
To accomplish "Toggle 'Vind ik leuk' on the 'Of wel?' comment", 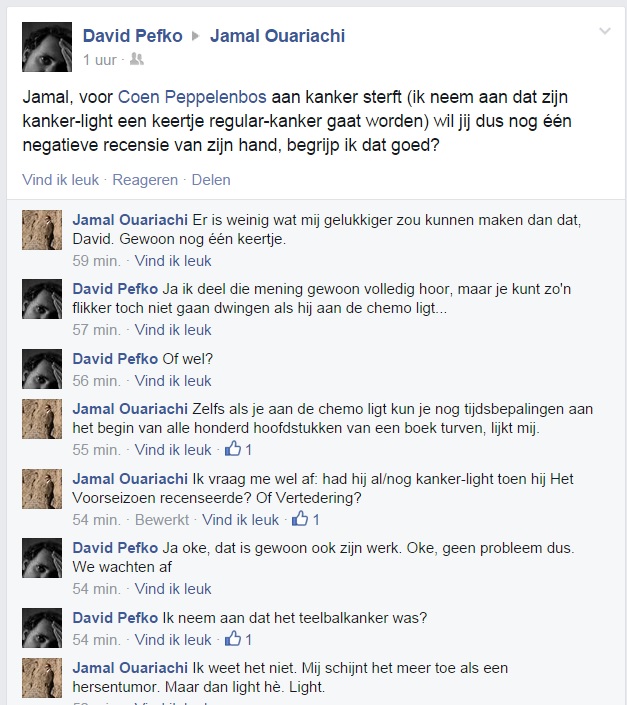I will tap(173, 381).
